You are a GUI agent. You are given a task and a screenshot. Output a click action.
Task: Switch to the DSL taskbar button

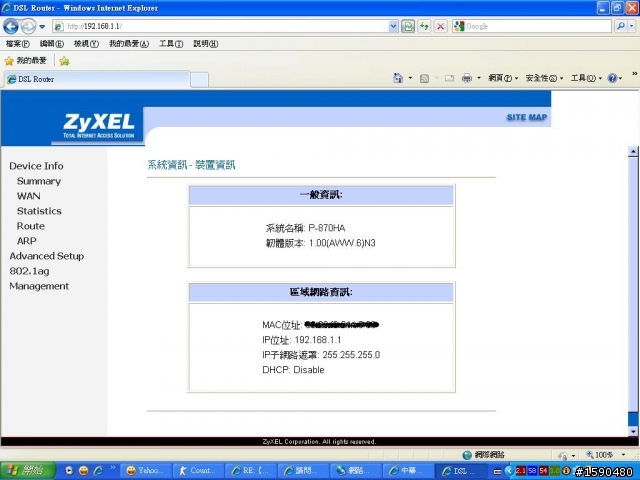tap(460, 471)
